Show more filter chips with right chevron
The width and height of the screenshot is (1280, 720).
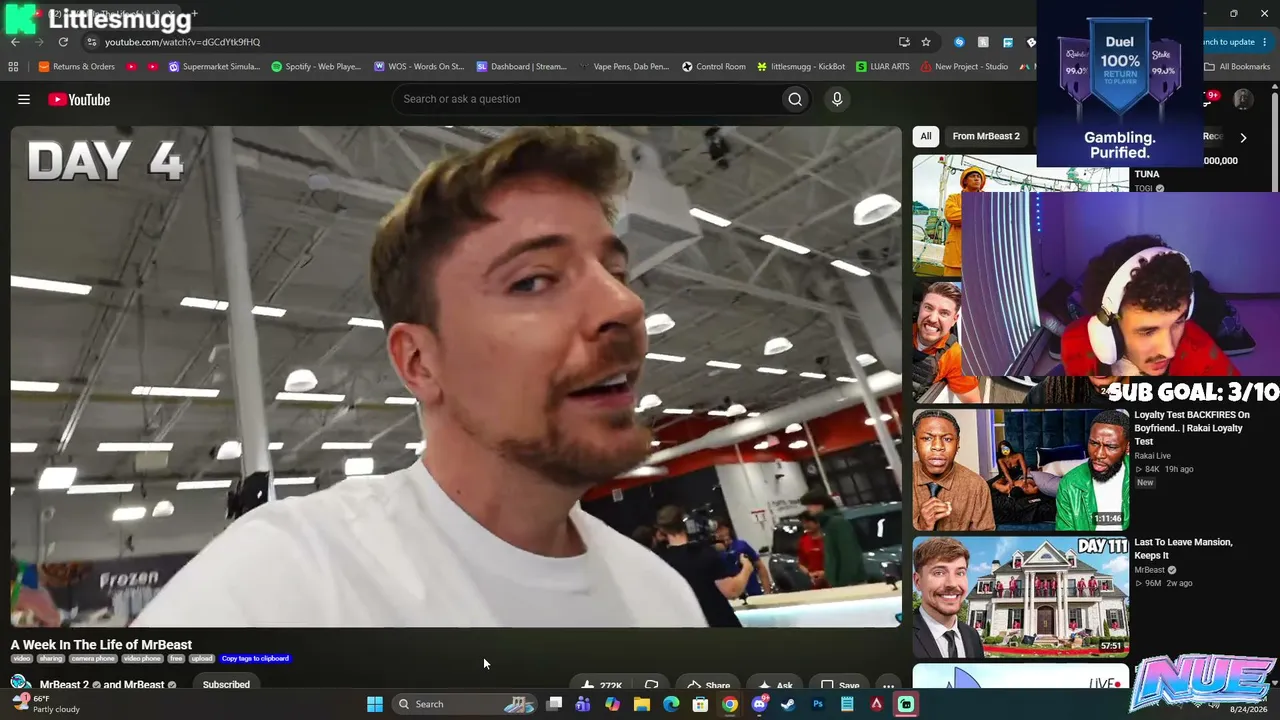[x=1243, y=137]
